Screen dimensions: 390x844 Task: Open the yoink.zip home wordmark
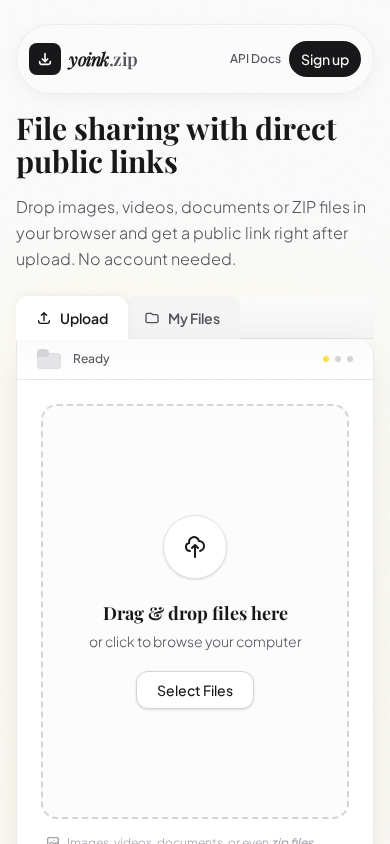click(x=102, y=60)
